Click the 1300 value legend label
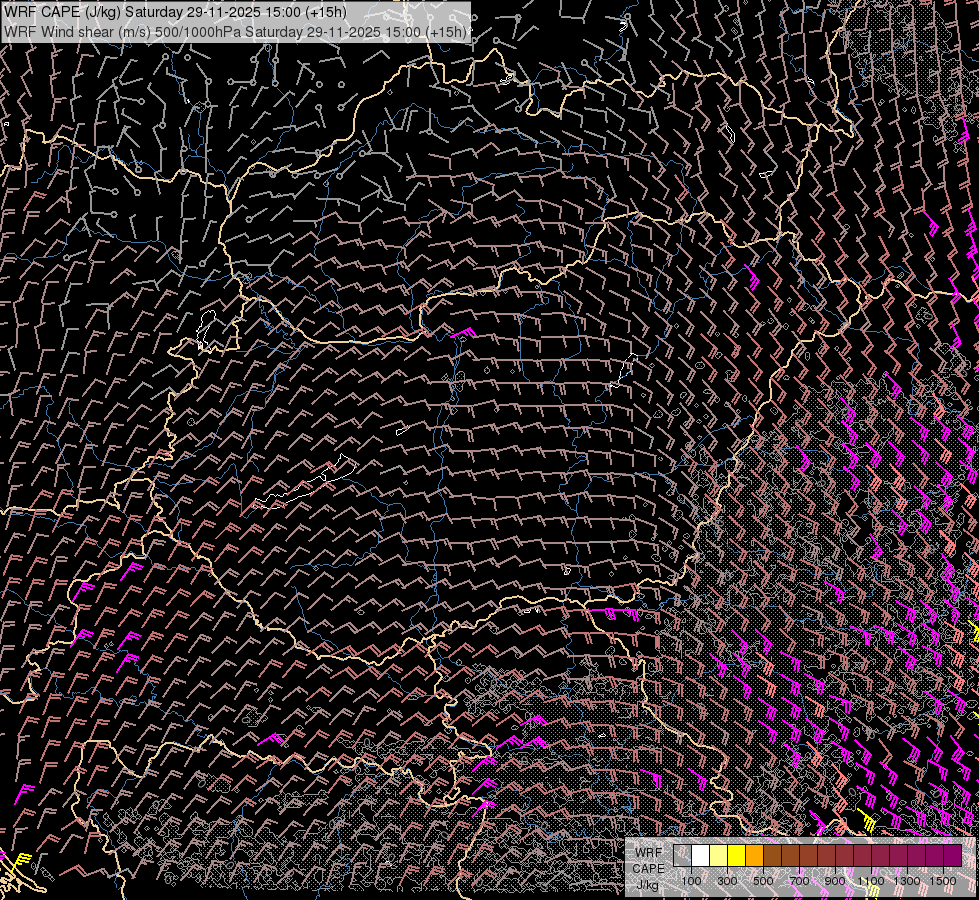 (x=907, y=881)
